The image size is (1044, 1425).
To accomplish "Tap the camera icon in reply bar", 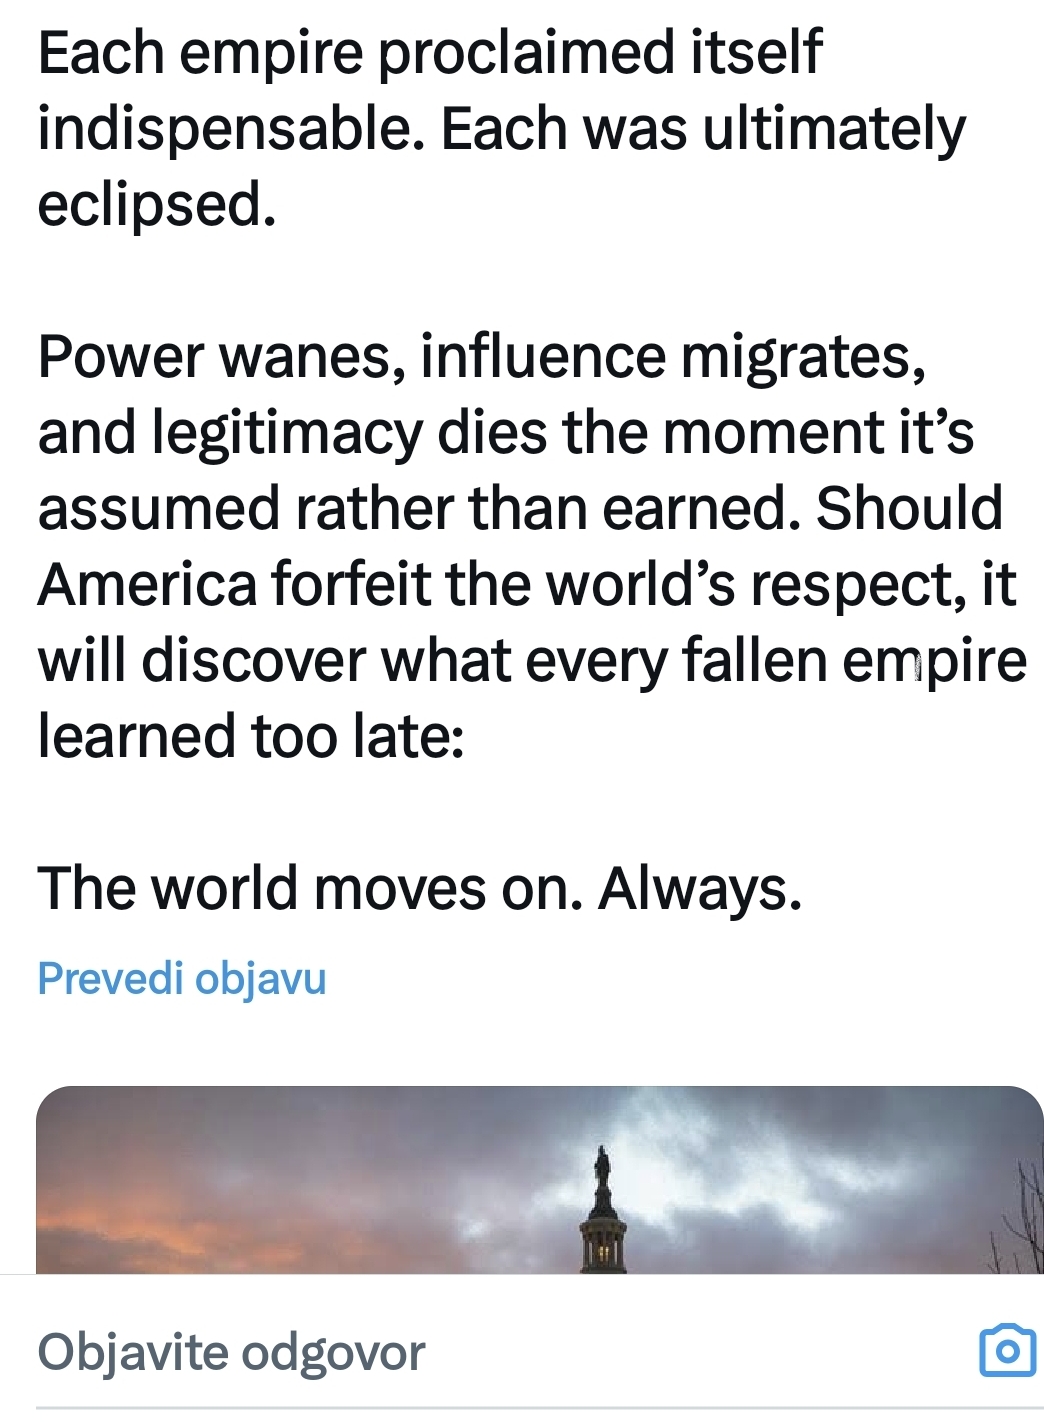I will [1007, 1351].
